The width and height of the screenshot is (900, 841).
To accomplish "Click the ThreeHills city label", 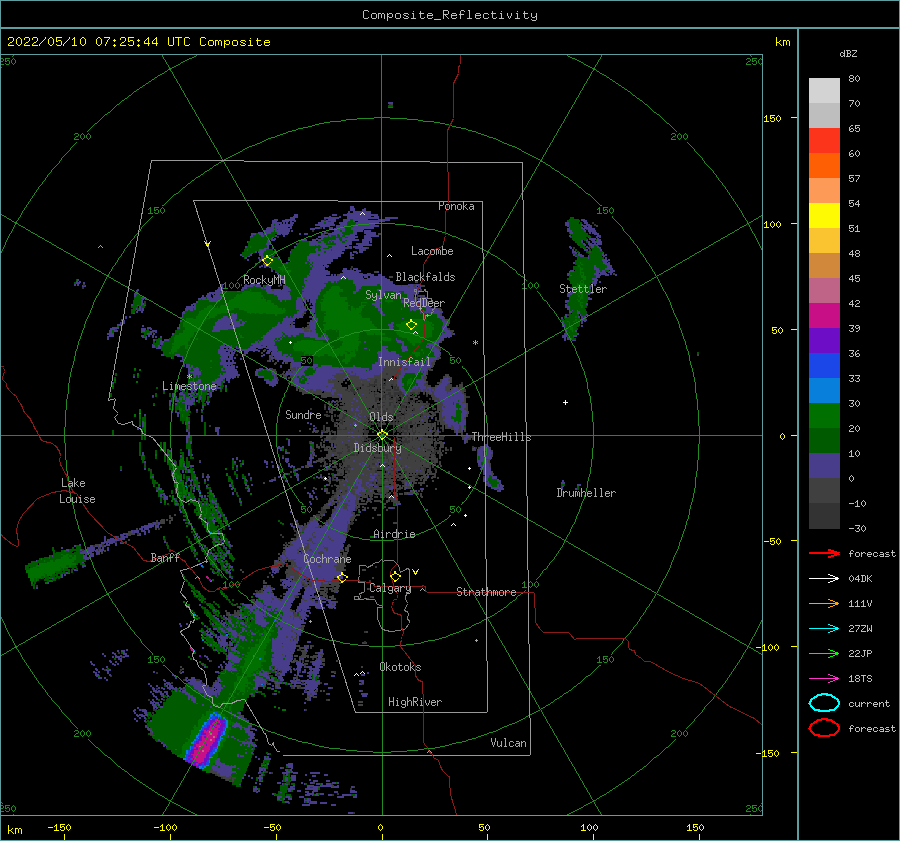I will point(501,437).
